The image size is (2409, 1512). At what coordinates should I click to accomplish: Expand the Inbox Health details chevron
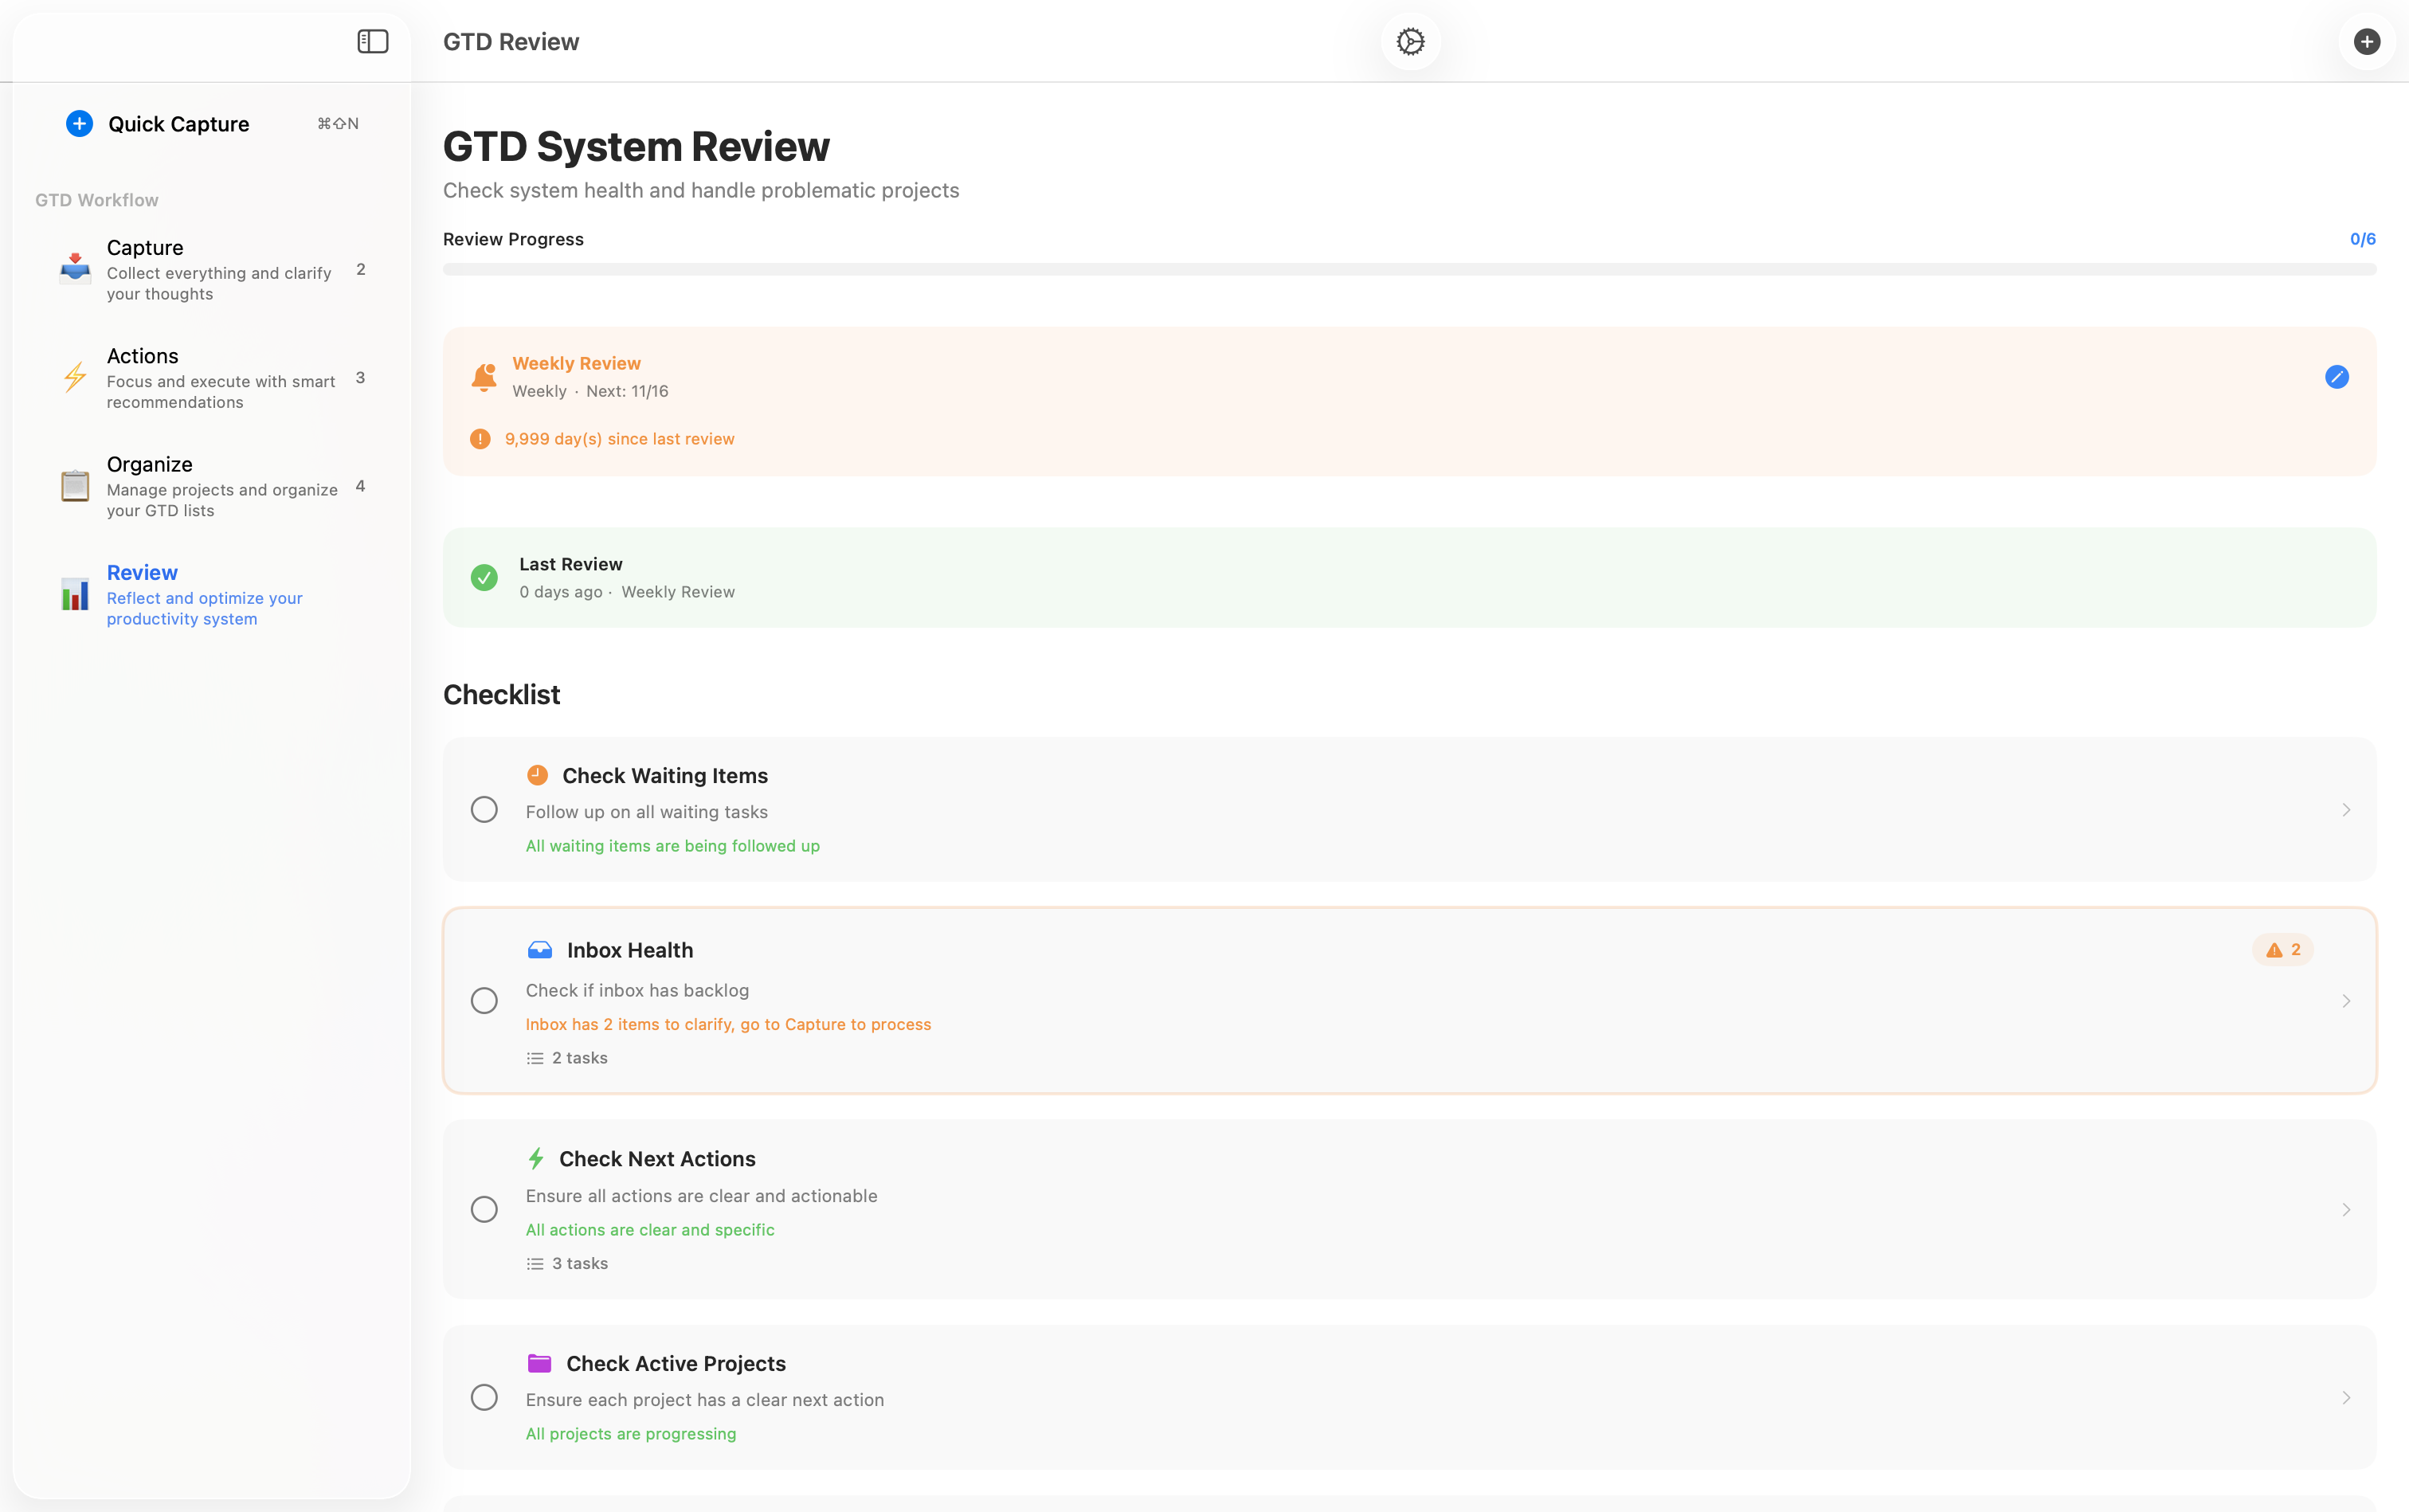2347,1000
